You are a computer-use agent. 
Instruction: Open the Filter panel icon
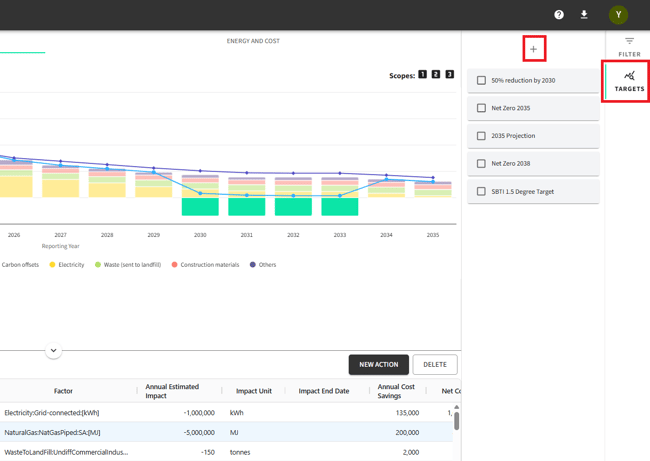(629, 46)
